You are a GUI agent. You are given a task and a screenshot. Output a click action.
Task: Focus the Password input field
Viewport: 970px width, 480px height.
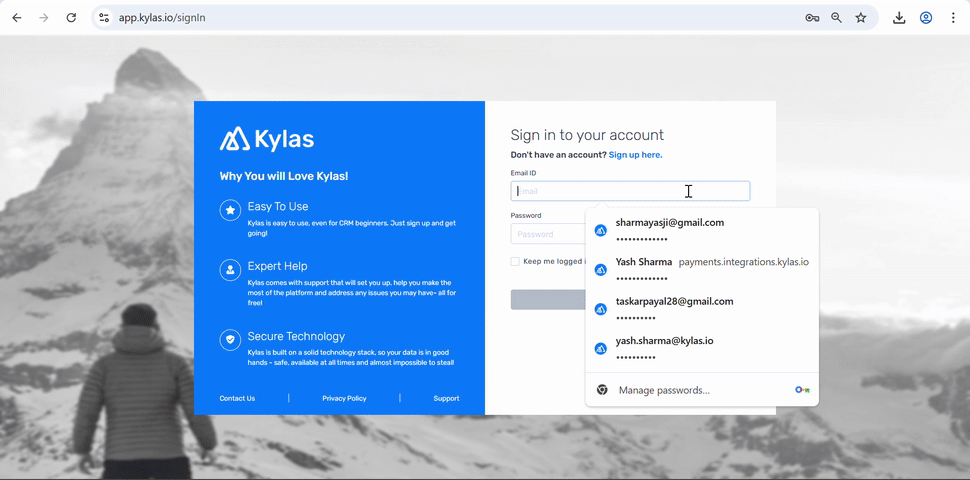[547, 234]
